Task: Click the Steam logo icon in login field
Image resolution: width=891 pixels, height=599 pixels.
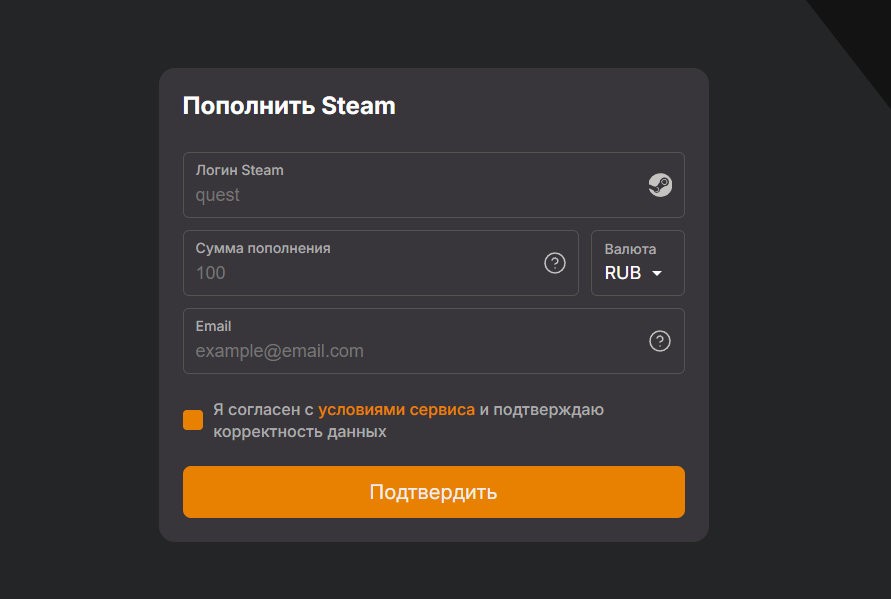Action: tap(660, 185)
